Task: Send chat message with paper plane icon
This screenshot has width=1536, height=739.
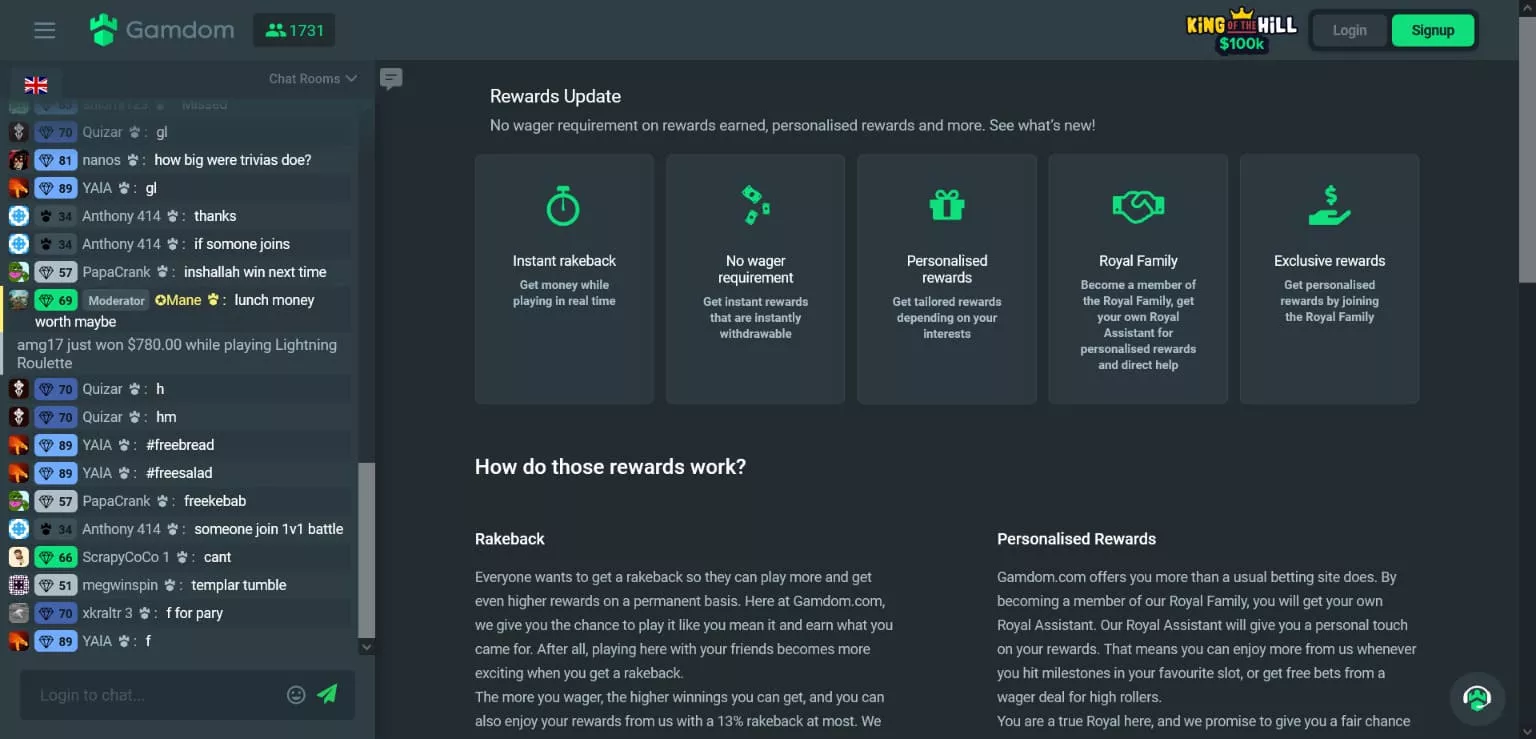Action: click(x=327, y=694)
